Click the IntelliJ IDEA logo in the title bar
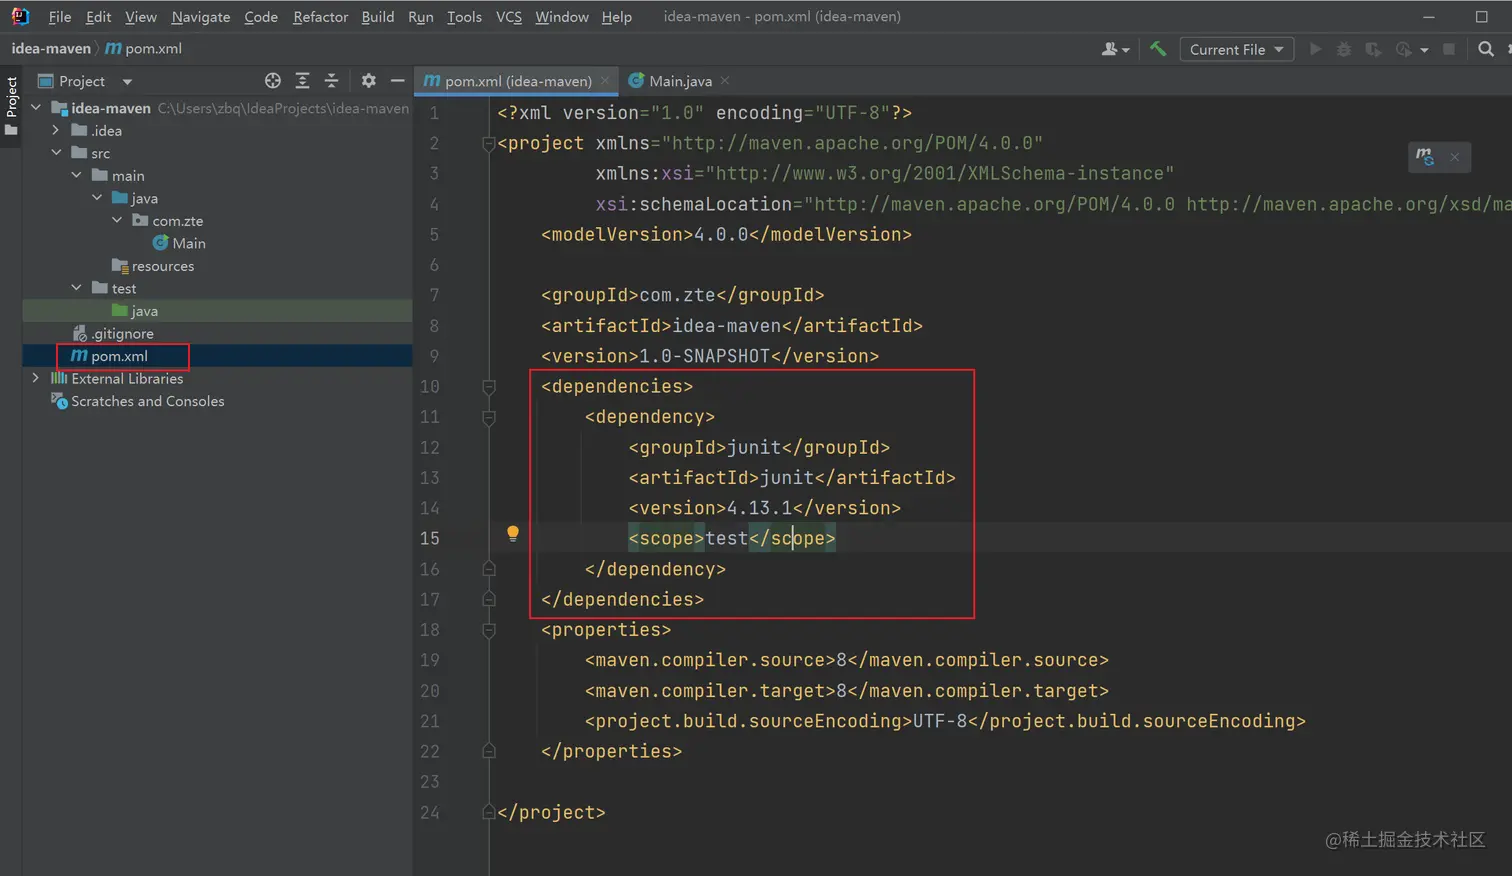The height and width of the screenshot is (876, 1512). [x=20, y=16]
